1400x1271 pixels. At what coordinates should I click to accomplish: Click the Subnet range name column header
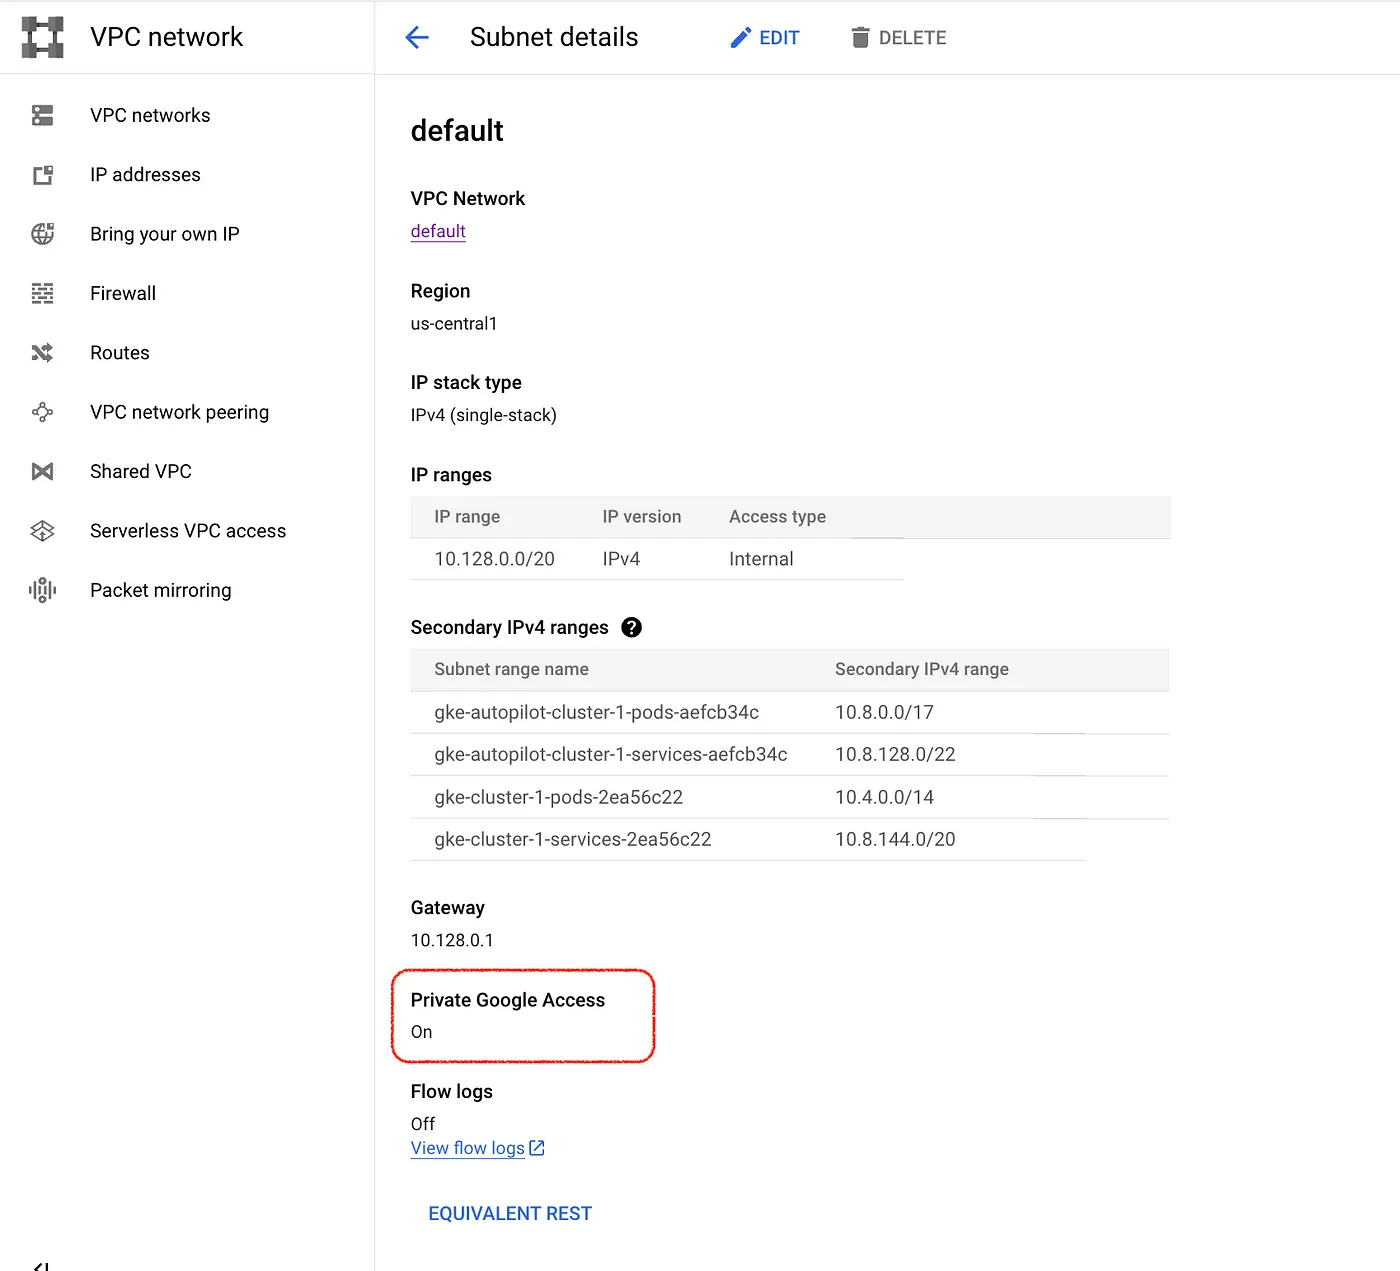(x=511, y=669)
